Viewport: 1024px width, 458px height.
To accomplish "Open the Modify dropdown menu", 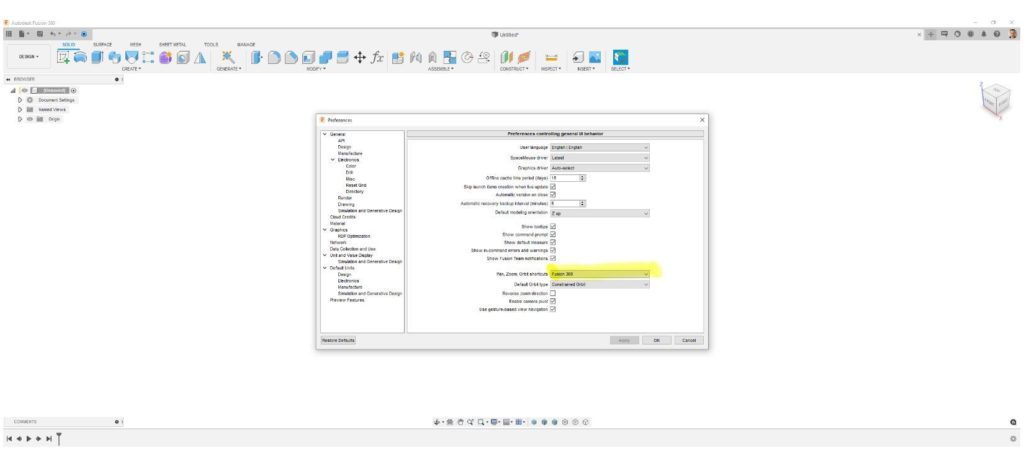I will [315, 69].
